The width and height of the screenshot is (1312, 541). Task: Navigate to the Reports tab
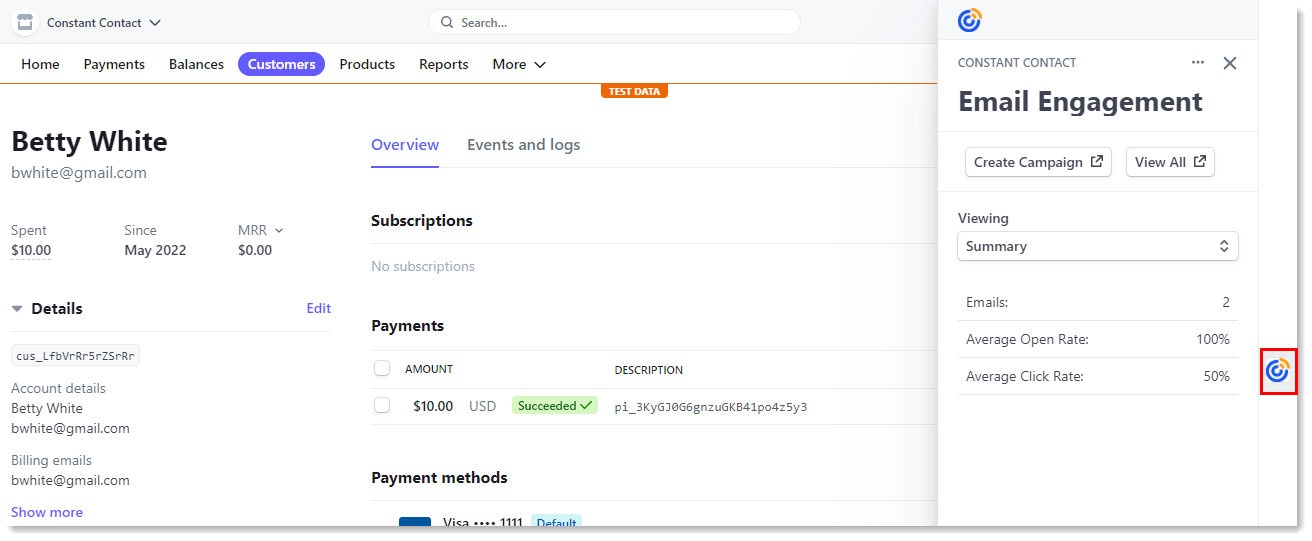pos(444,64)
